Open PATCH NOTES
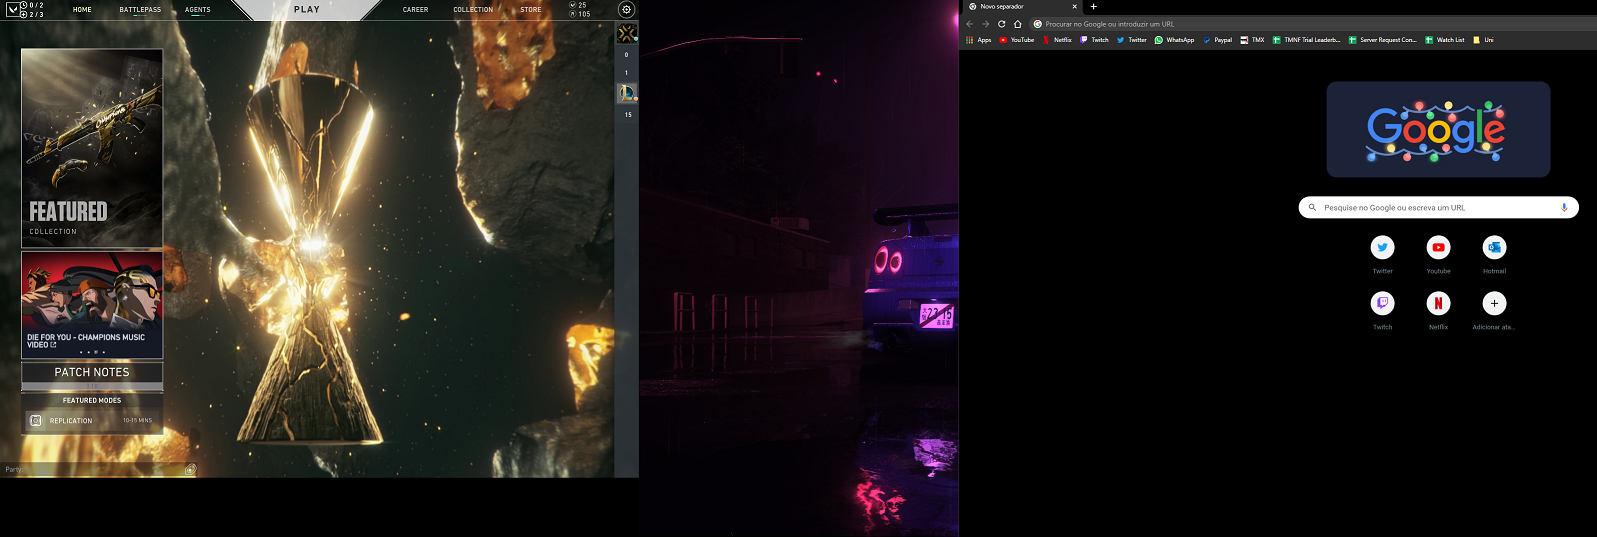The width and height of the screenshot is (1597, 537). 92,375
